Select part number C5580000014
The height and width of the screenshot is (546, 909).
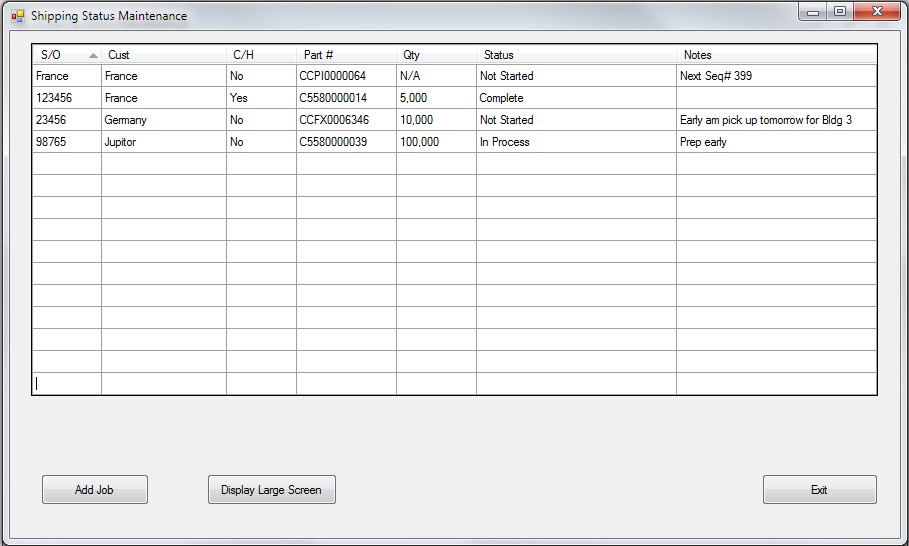(346, 98)
